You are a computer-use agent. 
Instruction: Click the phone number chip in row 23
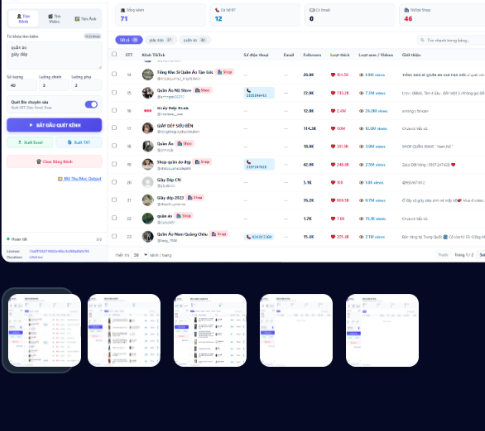tap(259, 237)
